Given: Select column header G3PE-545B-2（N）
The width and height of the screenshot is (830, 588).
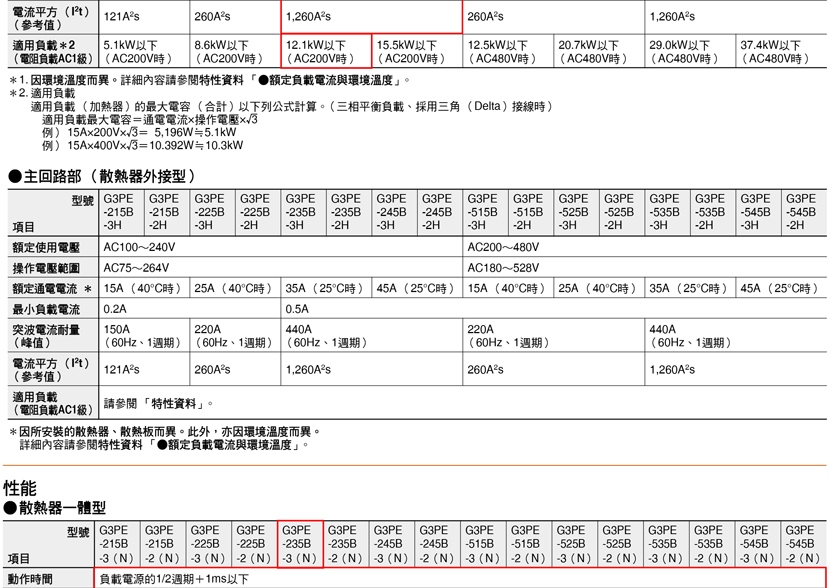Looking at the screenshot, I should [x=804, y=545].
